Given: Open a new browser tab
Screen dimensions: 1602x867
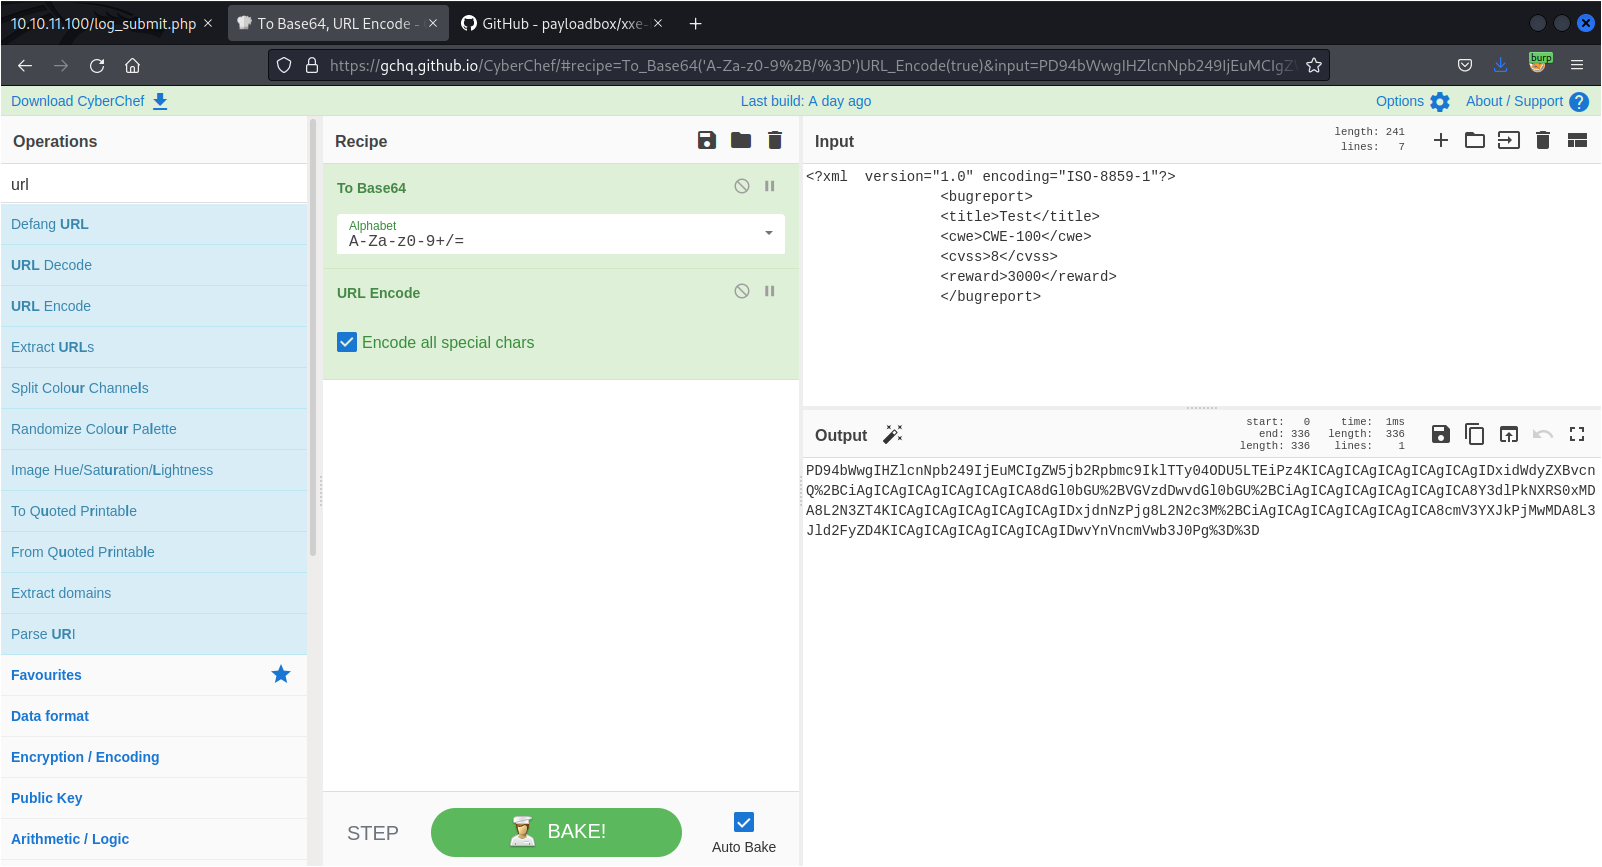Looking at the screenshot, I should pos(695,23).
